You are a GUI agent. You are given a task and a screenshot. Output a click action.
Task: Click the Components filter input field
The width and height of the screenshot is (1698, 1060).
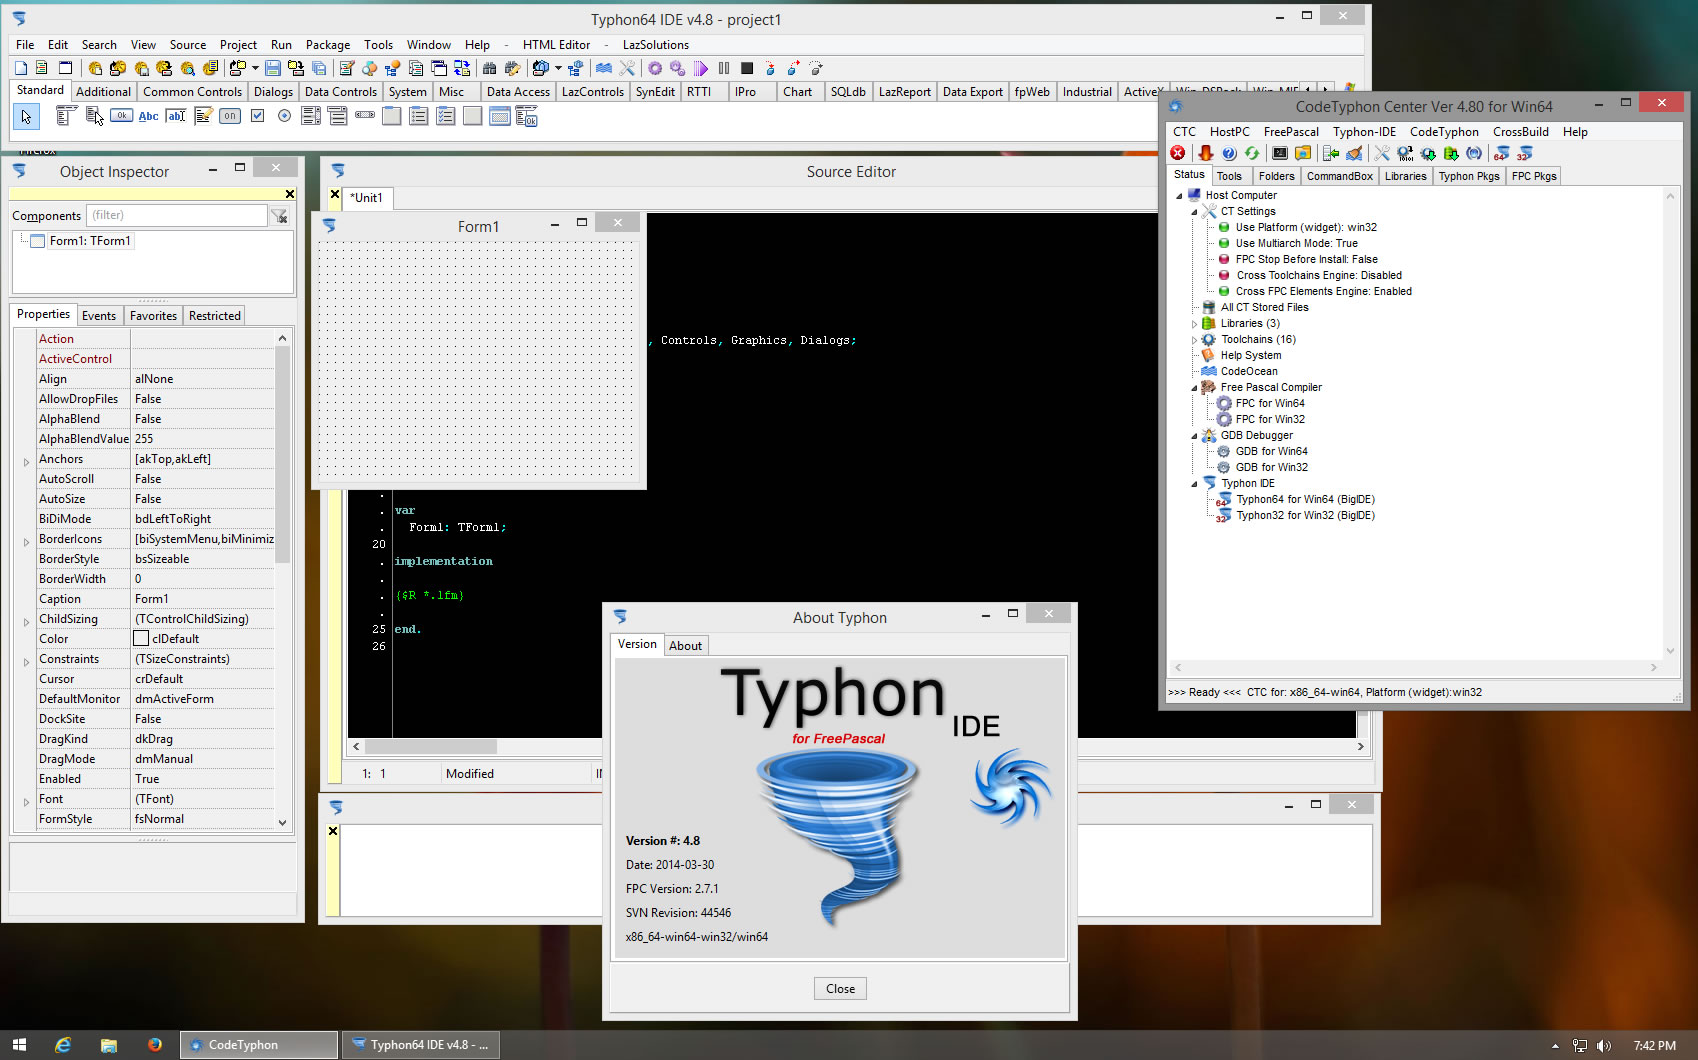177,215
